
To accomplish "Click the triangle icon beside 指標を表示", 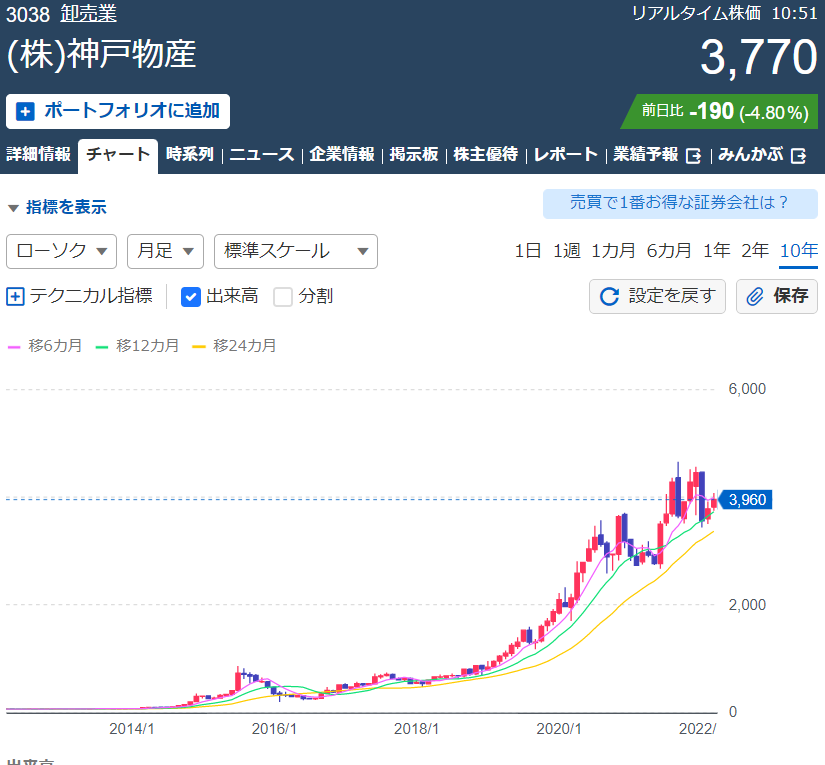I will click(13, 208).
